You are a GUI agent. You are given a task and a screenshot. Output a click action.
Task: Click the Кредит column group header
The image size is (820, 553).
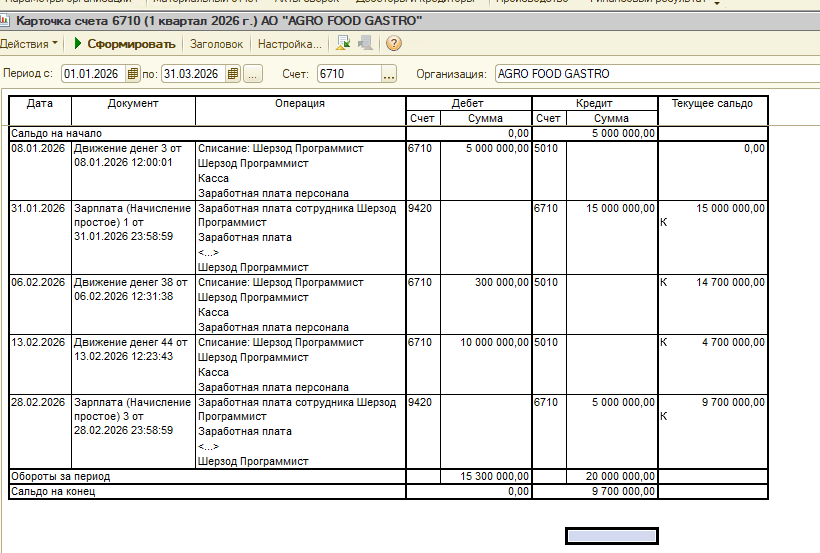click(595, 104)
